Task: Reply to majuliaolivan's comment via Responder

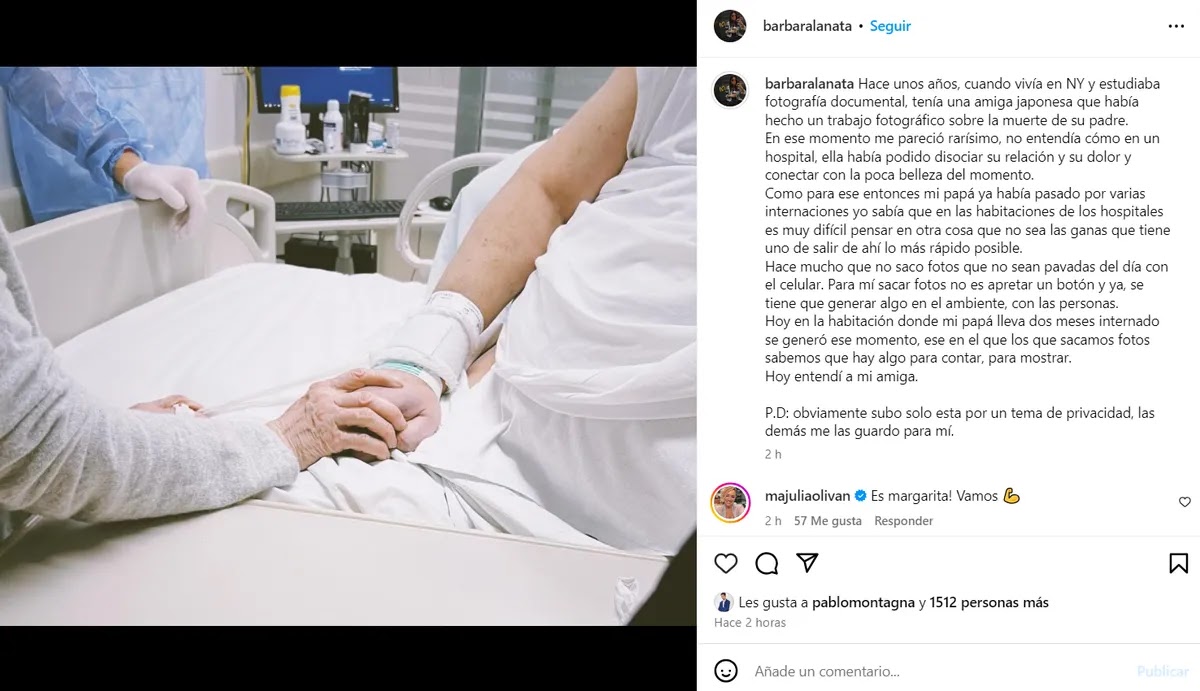Action: point(904,521)
